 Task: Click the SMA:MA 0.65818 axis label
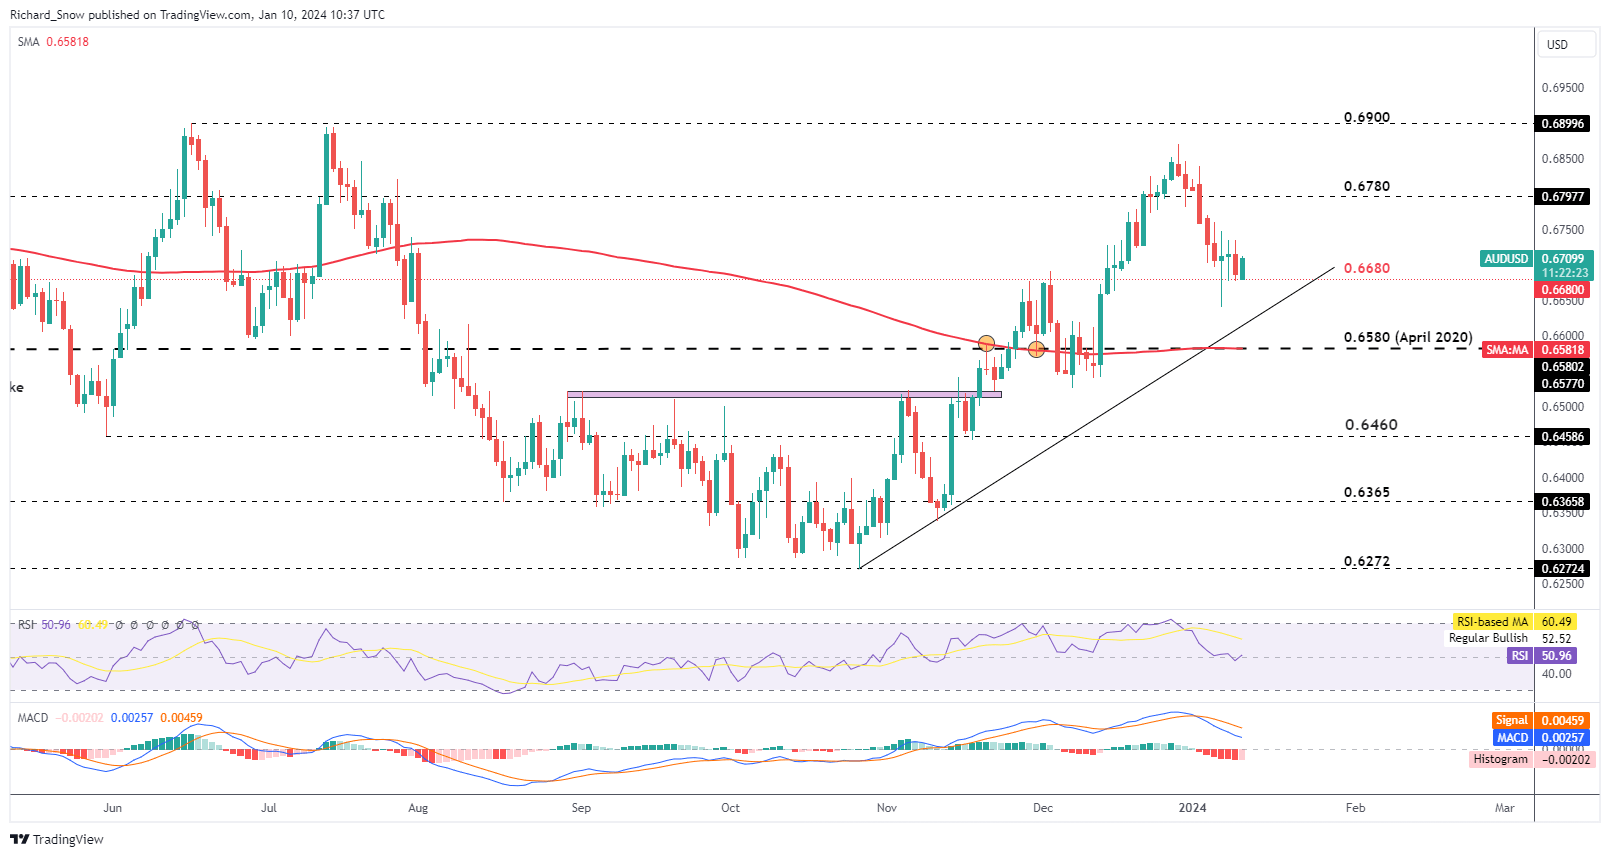[x=1536, y=350]
